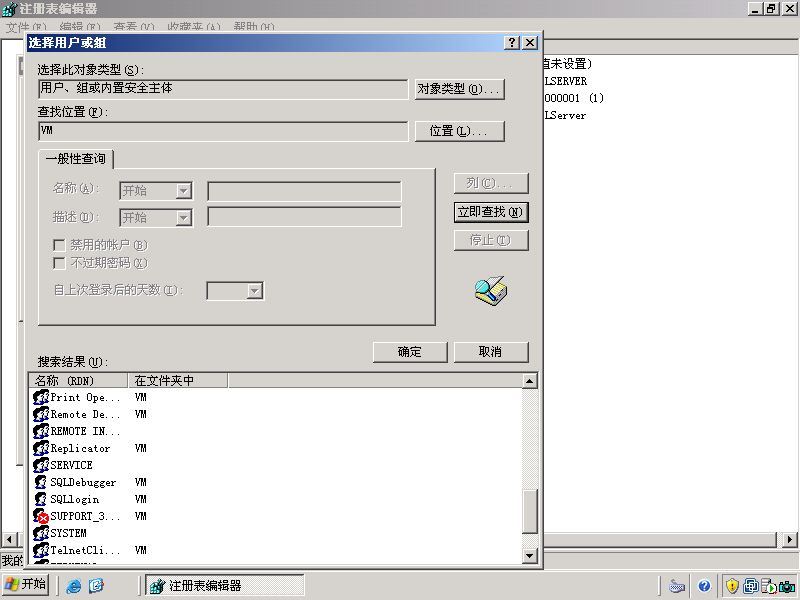Click the 对象类型(O)... button
The width and height of the screenshot is (800, 600).
click(459, 89)
